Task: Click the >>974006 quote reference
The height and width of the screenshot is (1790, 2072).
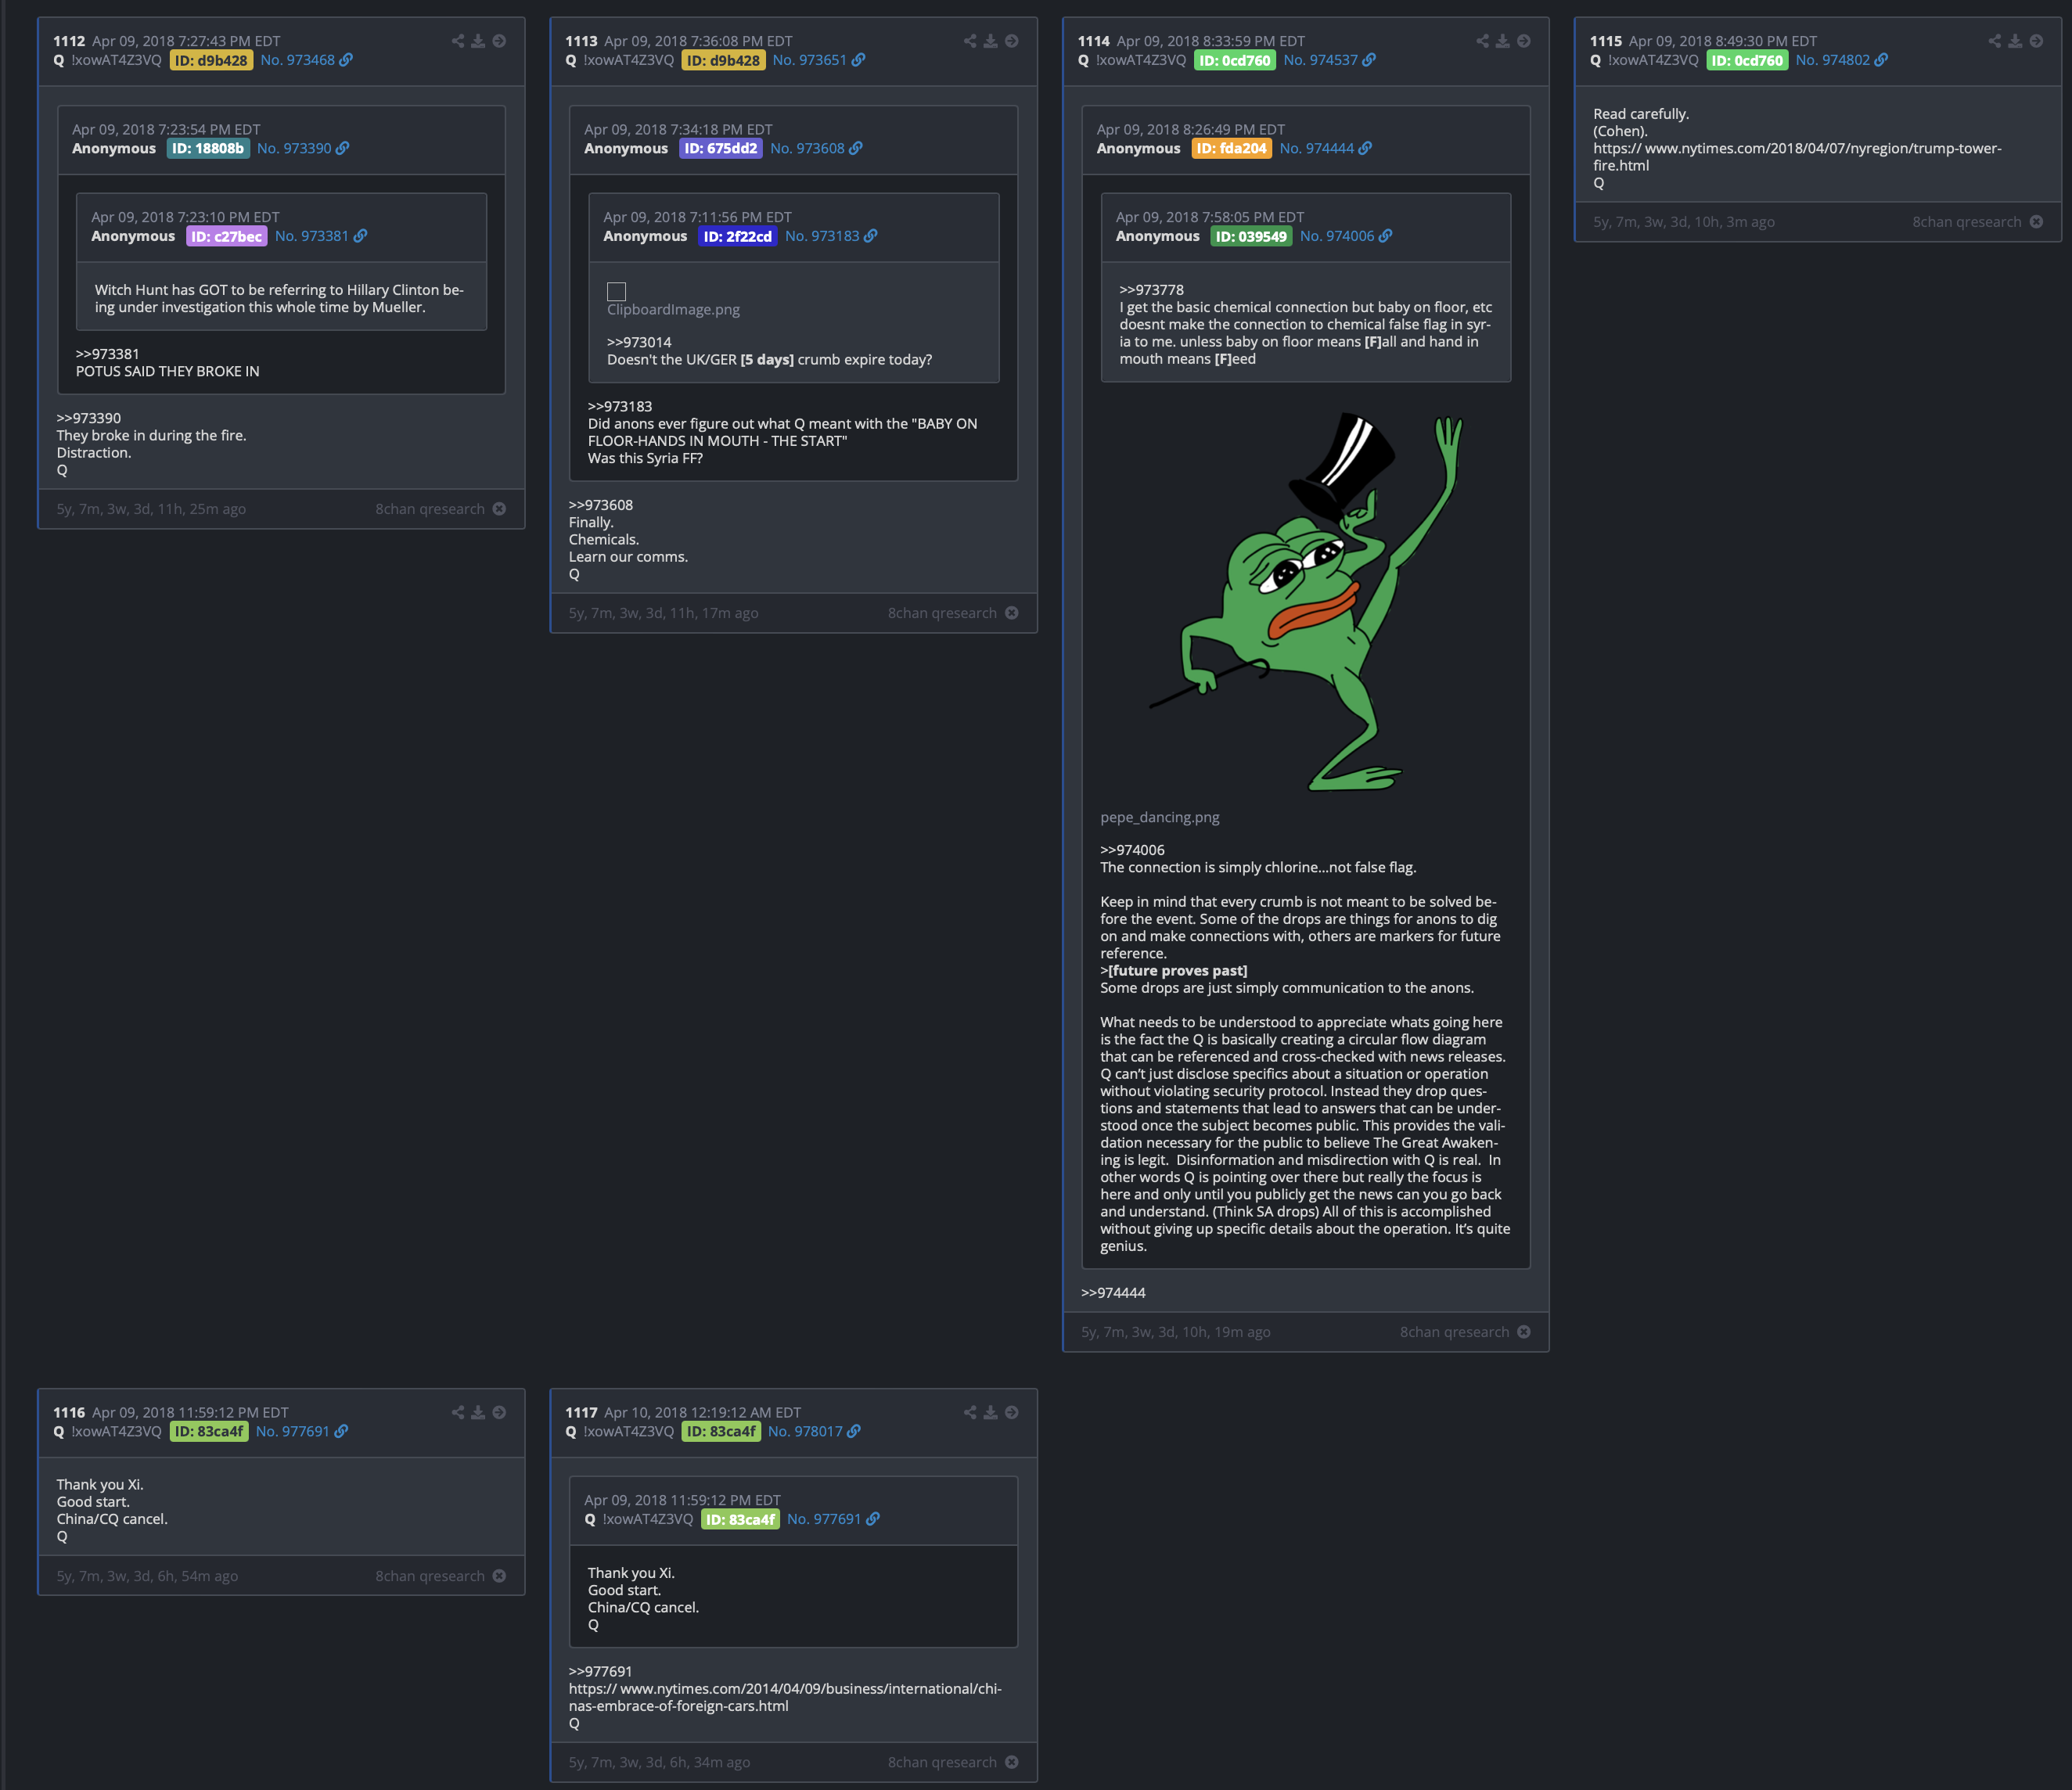Action: pyautogui.click(x=1132, y=850)
